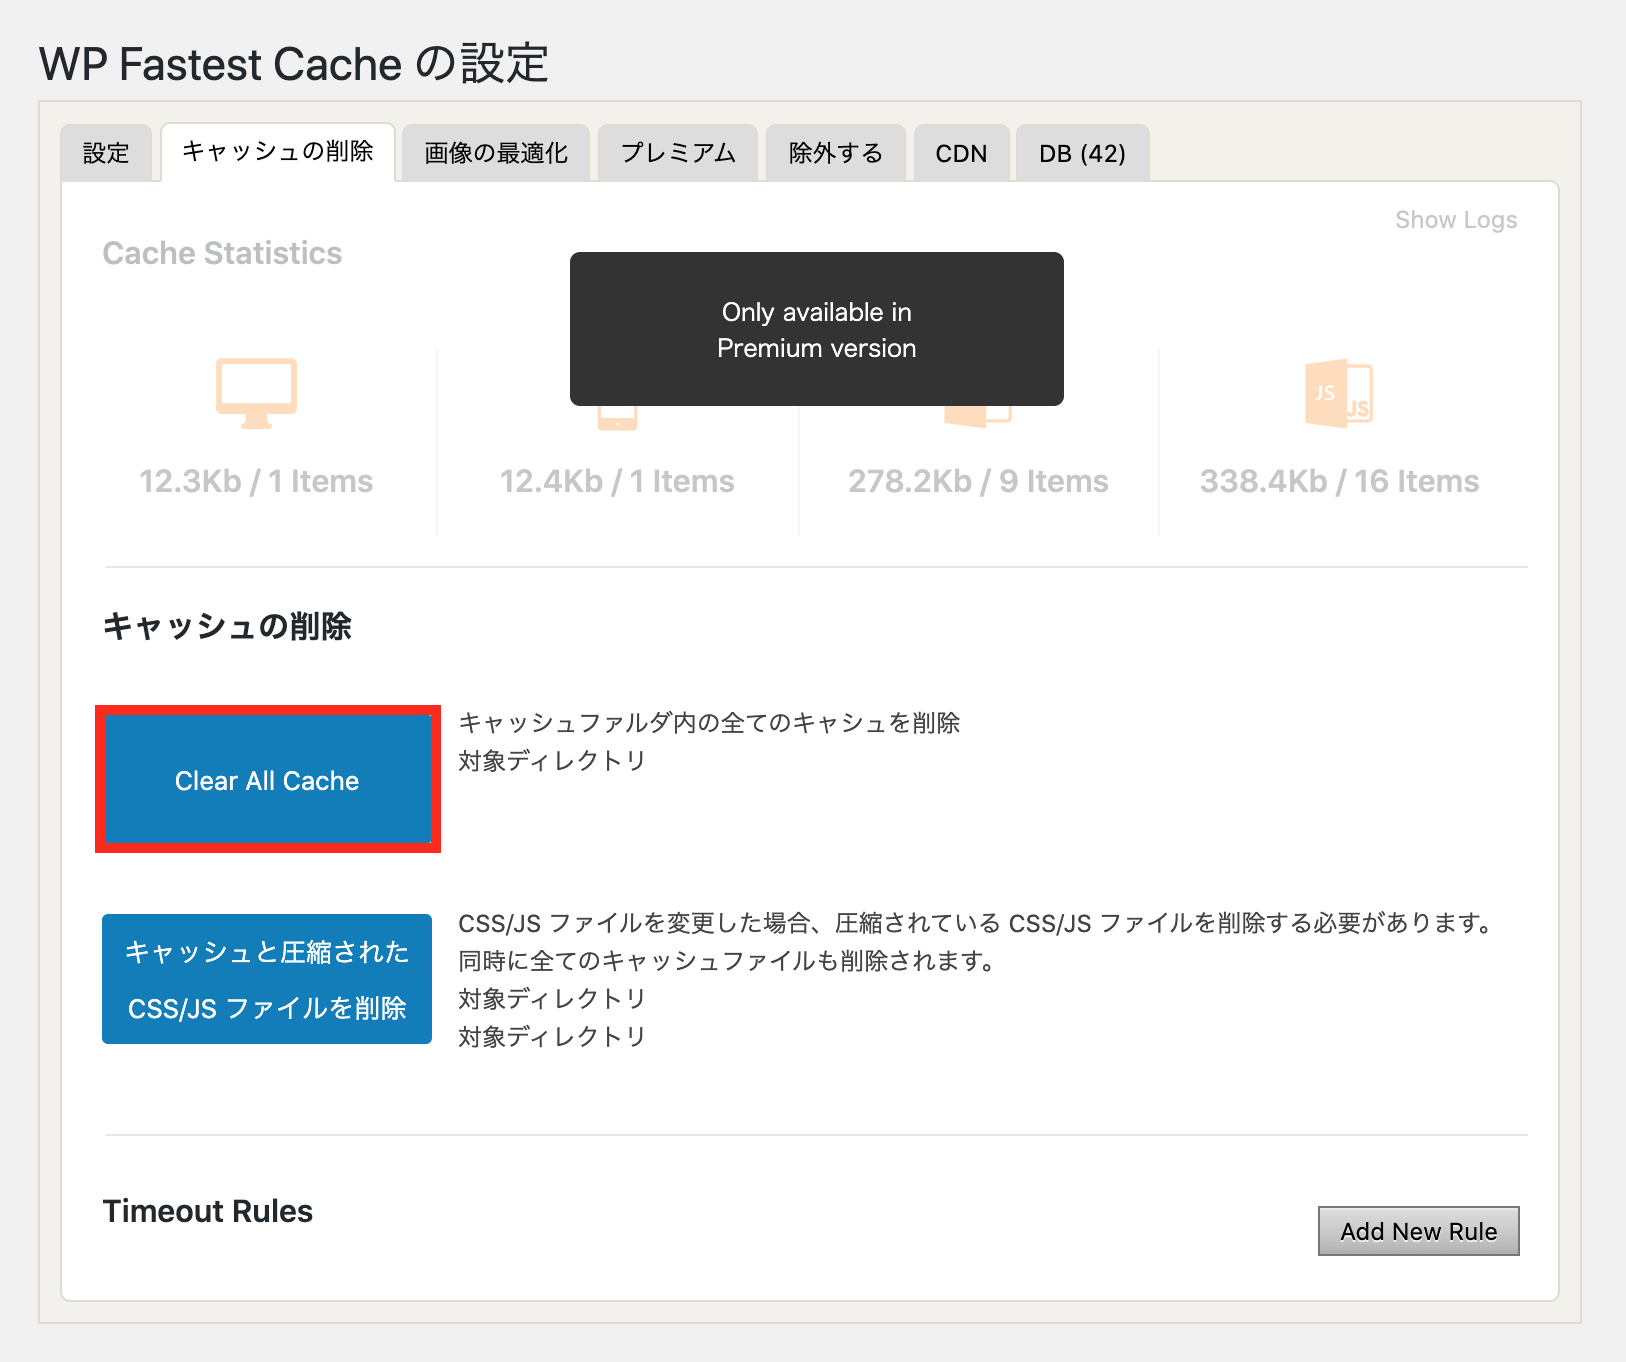This screenshot has width=1626, height=1362.
Task: Click the 同時に全てのキャッシュファイルも削除されます text
Action: (x=727, y=961)
